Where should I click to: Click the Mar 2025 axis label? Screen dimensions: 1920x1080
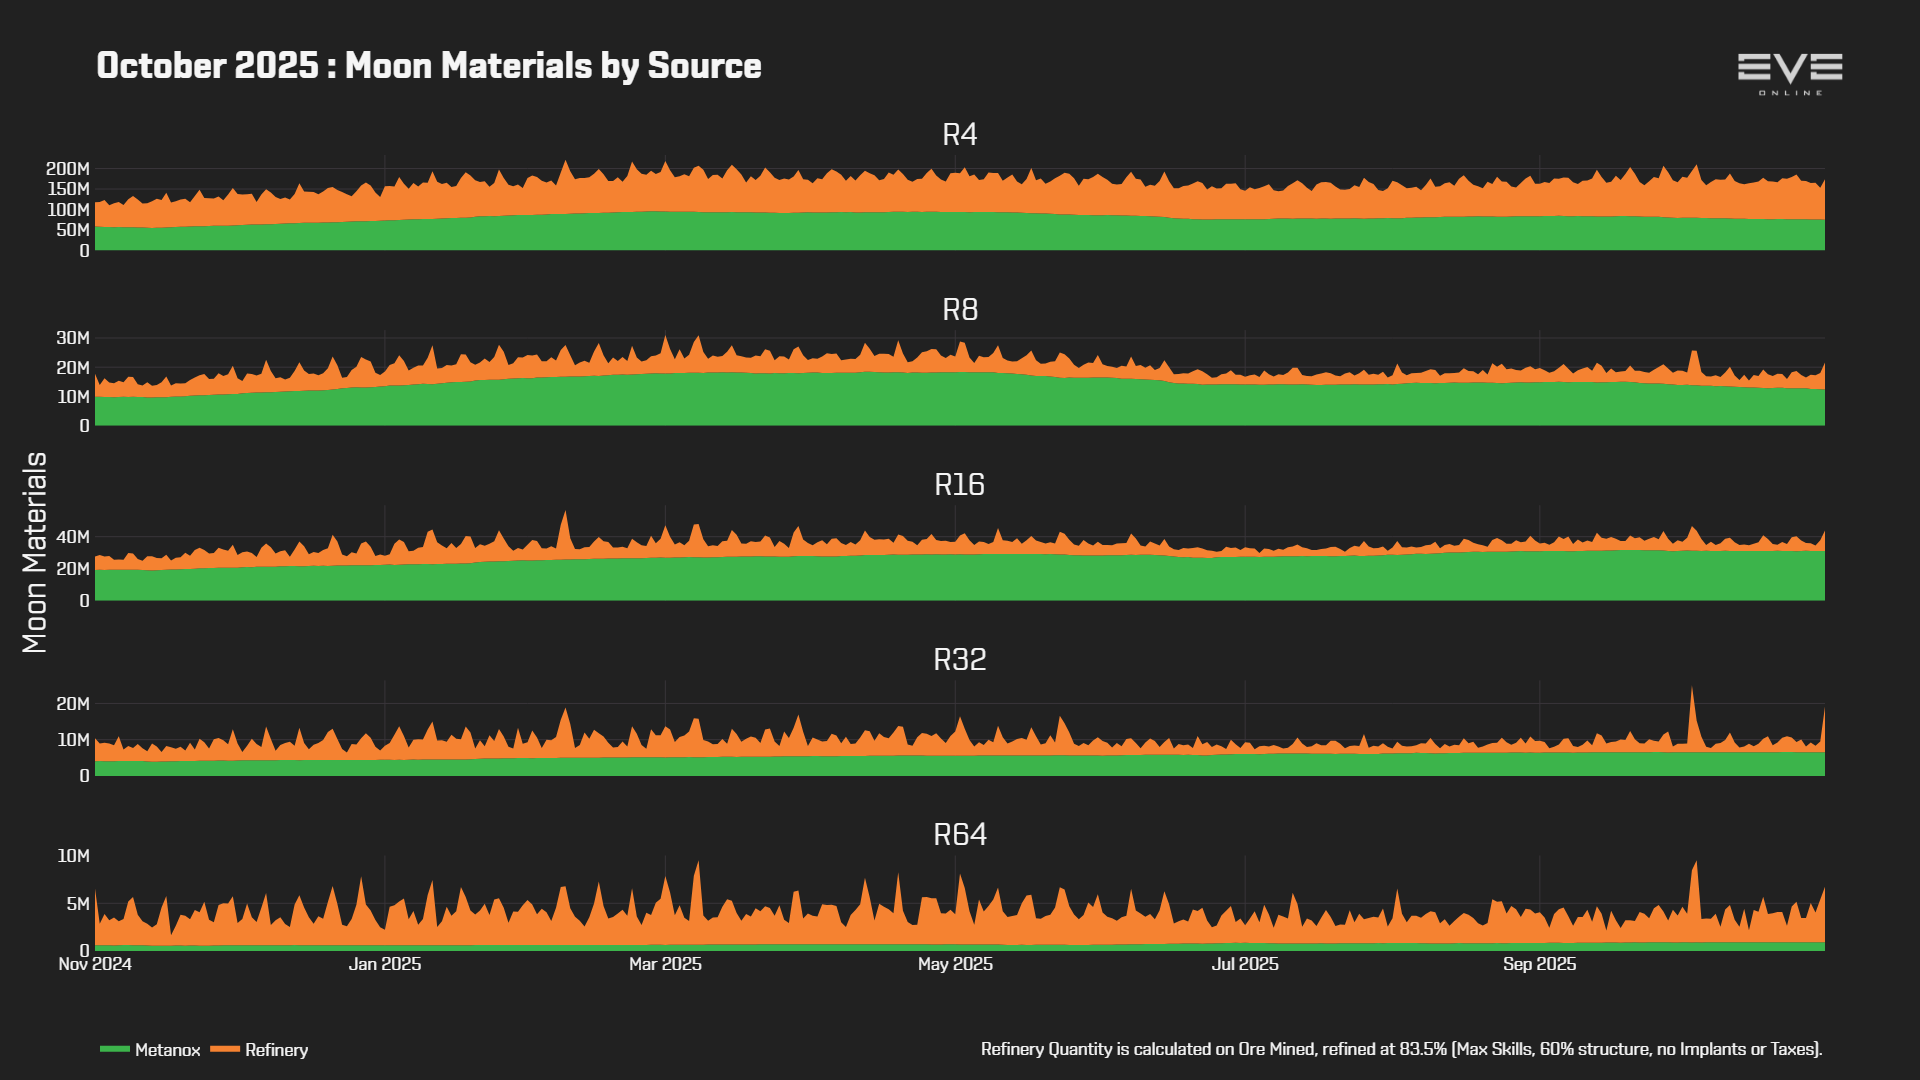665,964
